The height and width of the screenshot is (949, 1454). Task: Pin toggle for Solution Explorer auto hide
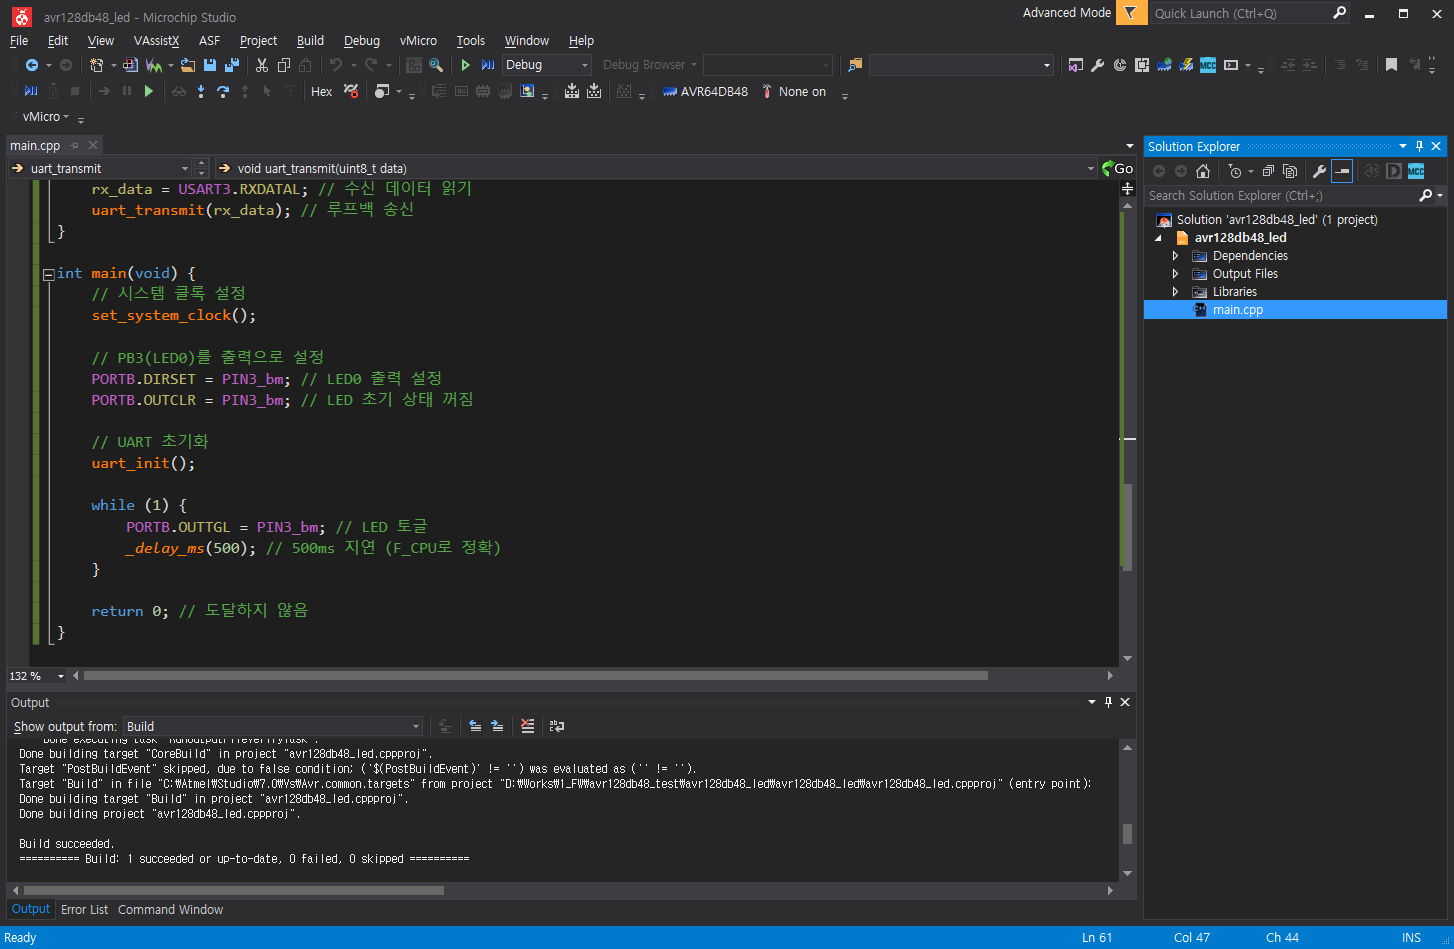click(x=1419, y=146)
